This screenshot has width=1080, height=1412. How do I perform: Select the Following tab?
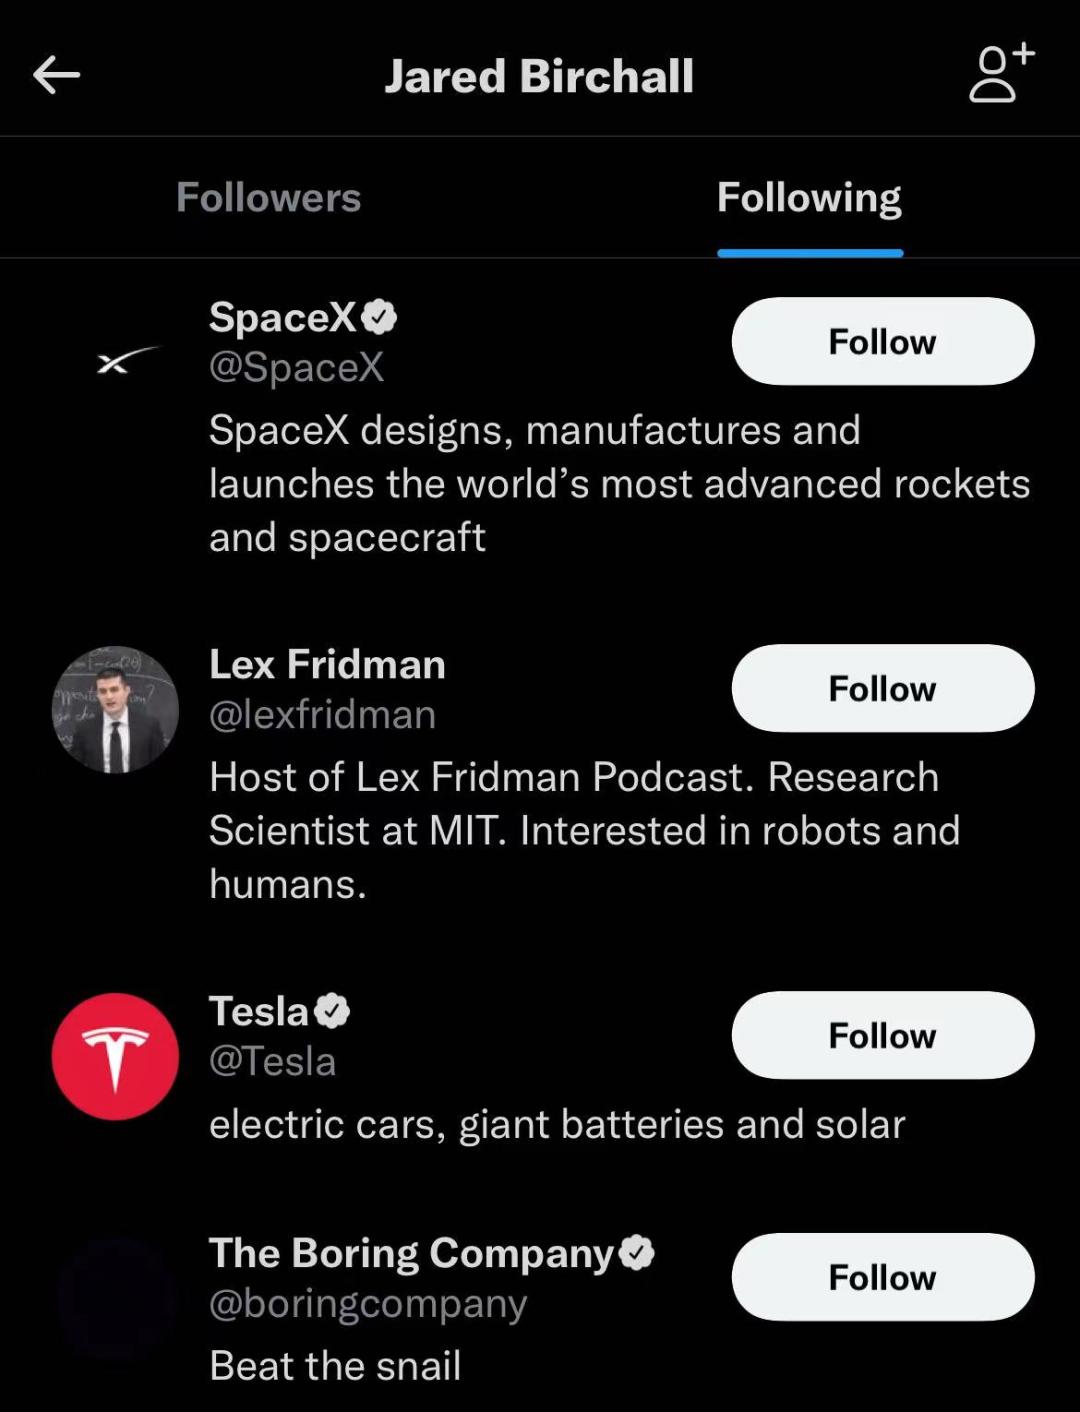click(809, 198)
